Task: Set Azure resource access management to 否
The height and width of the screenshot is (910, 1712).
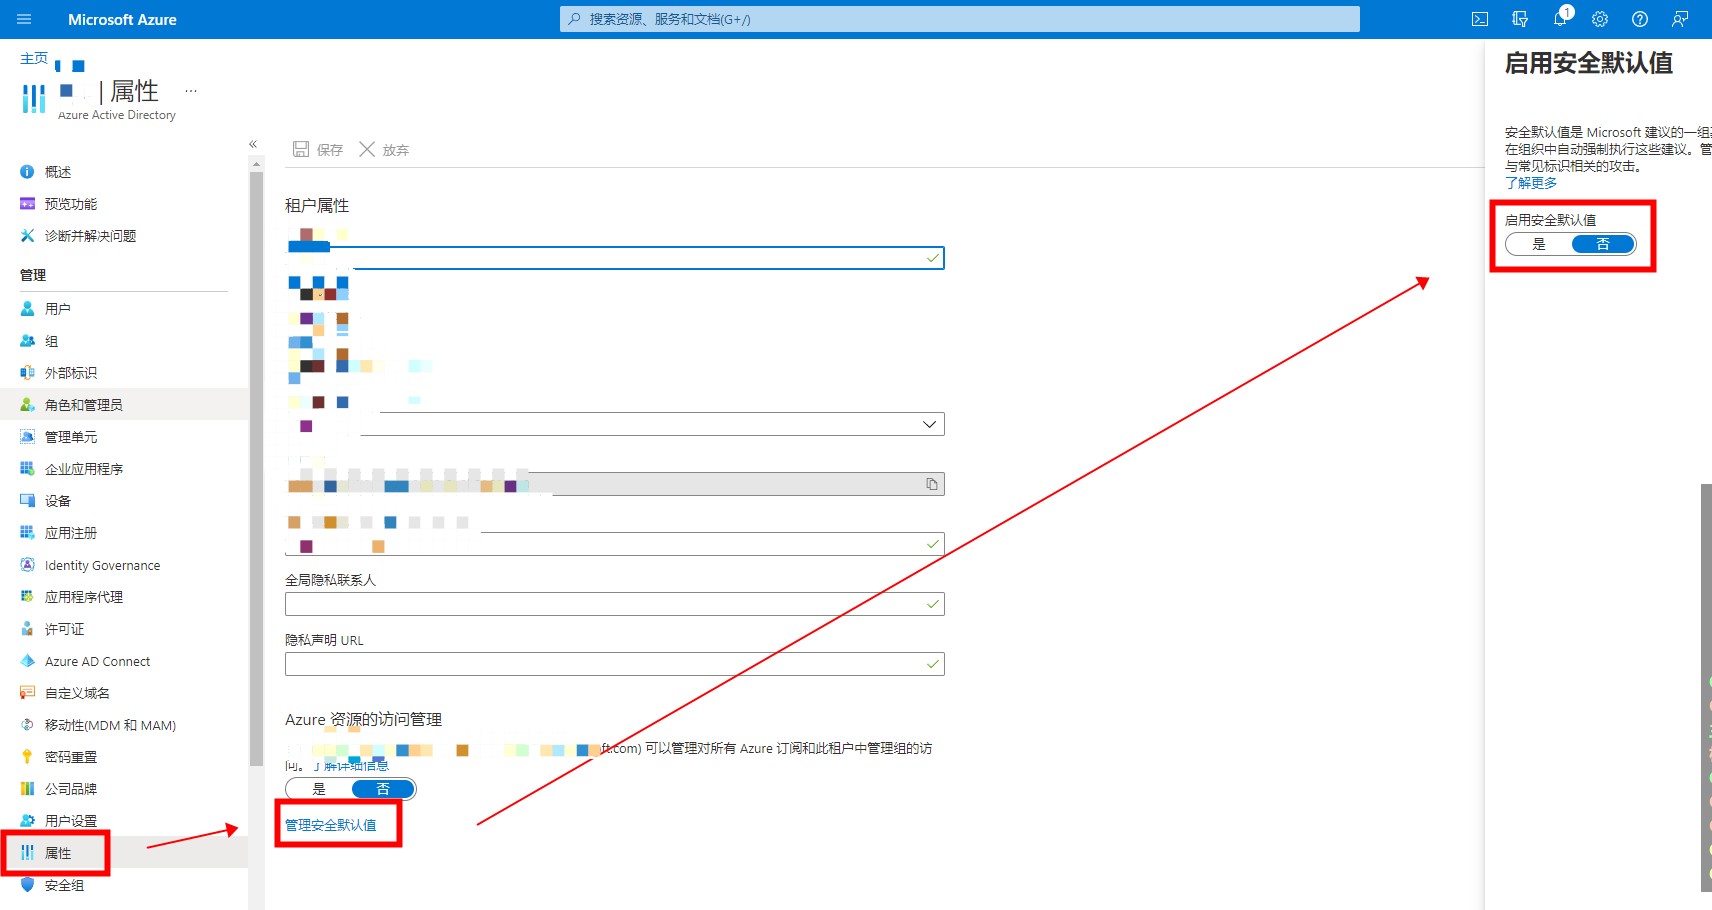Action: click(x=383, y=789)
